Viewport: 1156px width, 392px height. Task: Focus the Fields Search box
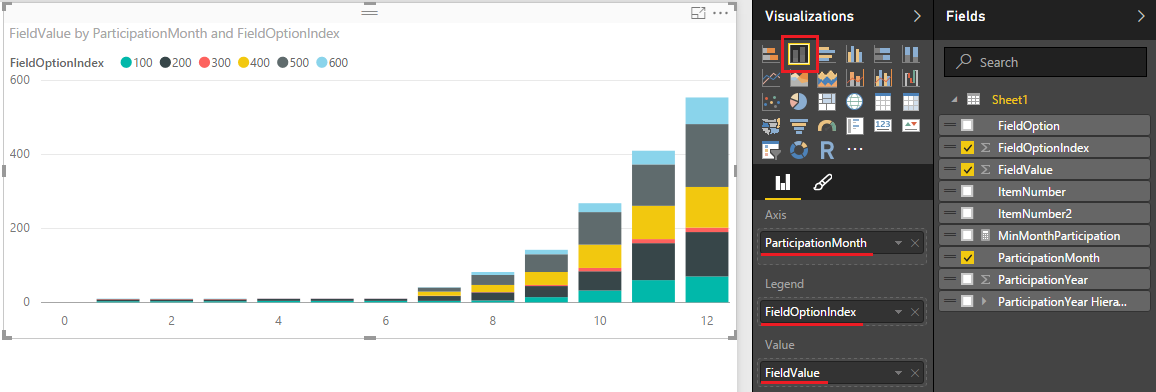[x=1044, y=63]
